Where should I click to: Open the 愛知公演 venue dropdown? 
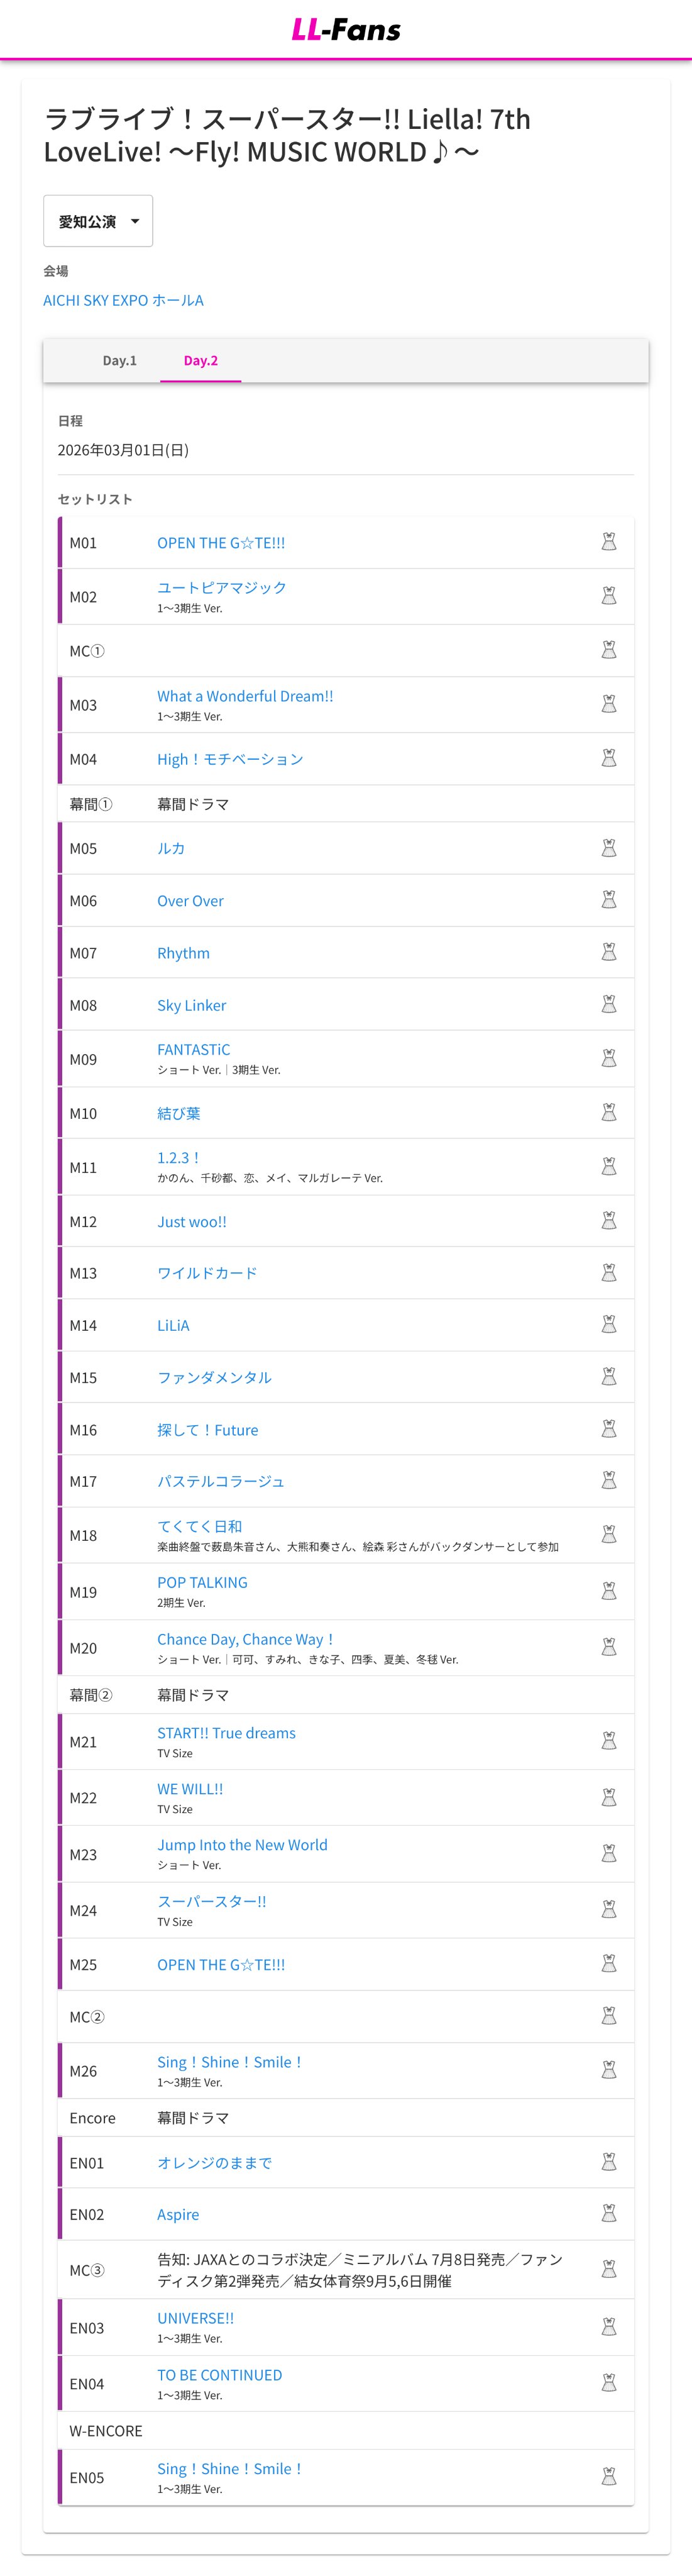click(98, 221)
